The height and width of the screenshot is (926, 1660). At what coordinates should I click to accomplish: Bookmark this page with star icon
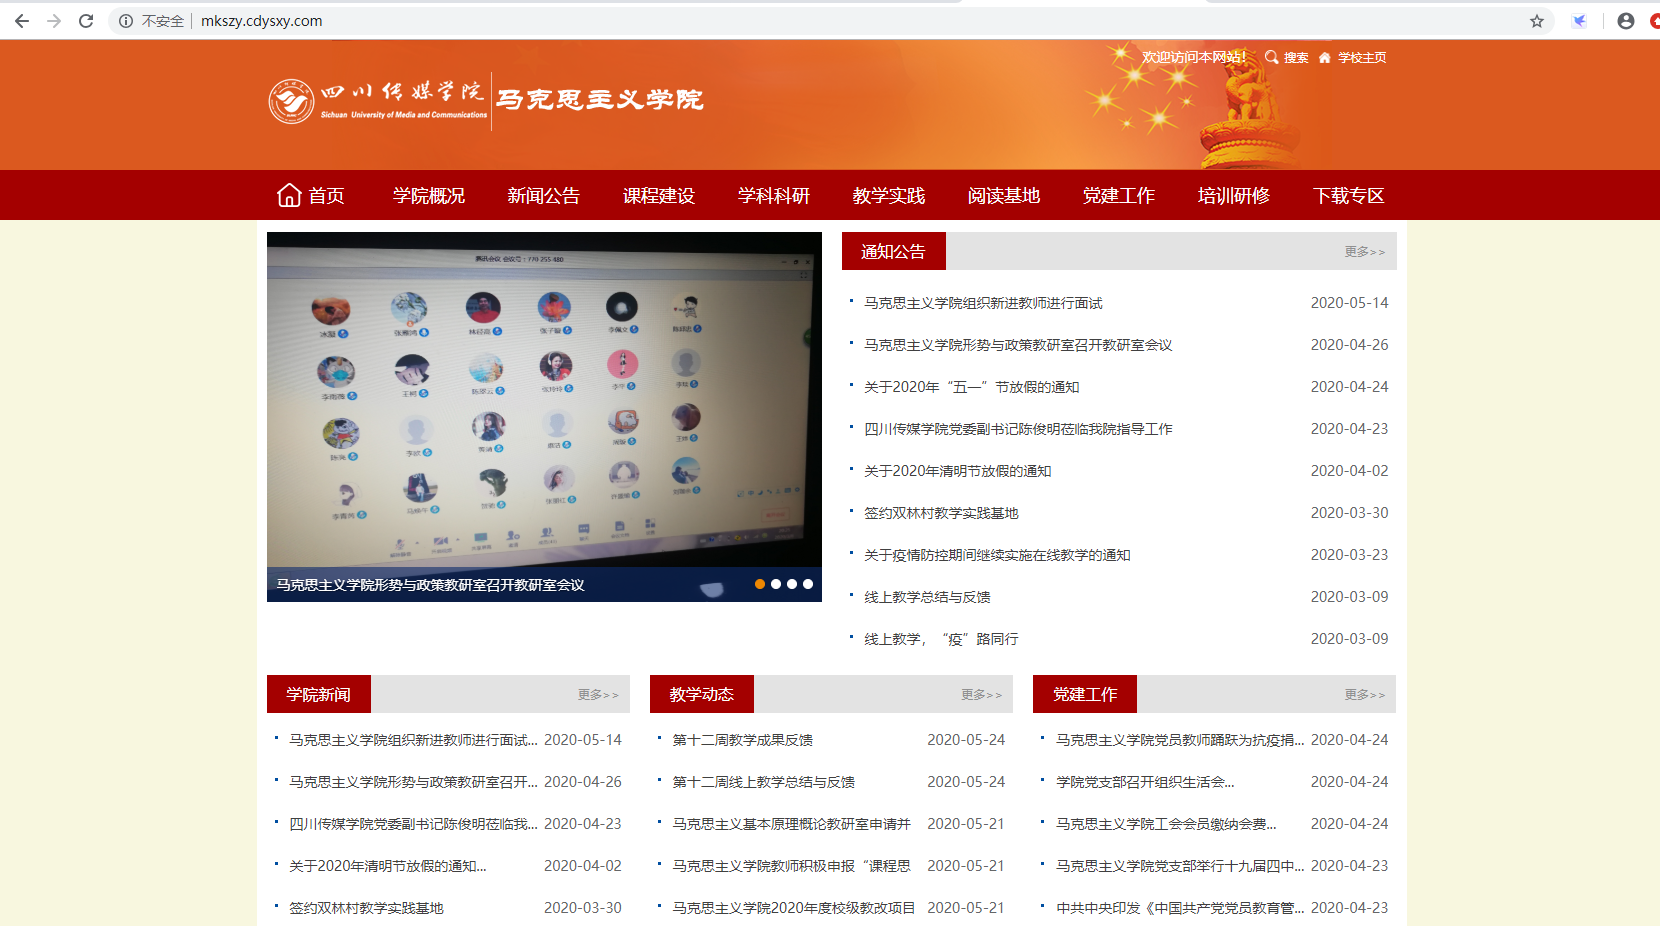(1537, 21)
